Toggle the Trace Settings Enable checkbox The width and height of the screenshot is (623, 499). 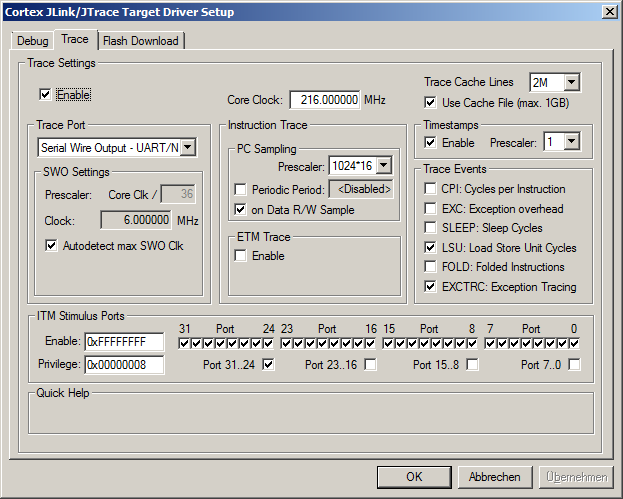click(x=45, y=95)
